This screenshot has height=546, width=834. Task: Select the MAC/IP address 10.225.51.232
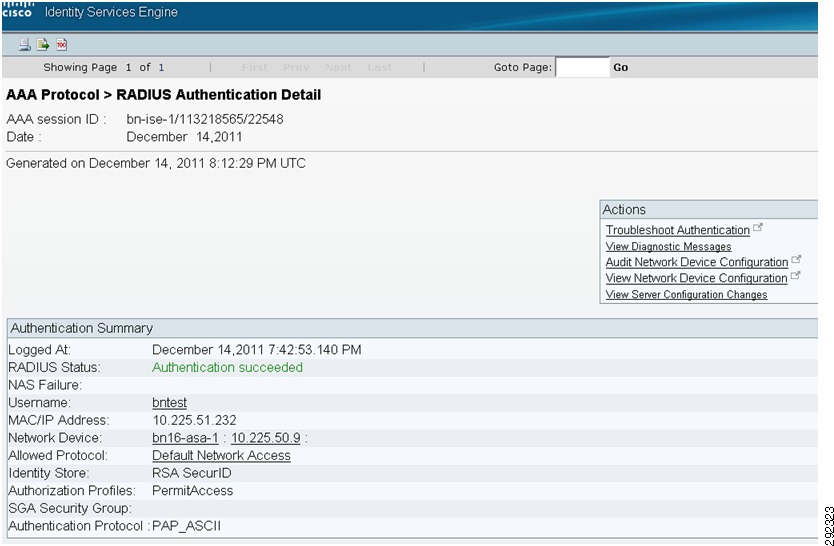coord(194,421)
